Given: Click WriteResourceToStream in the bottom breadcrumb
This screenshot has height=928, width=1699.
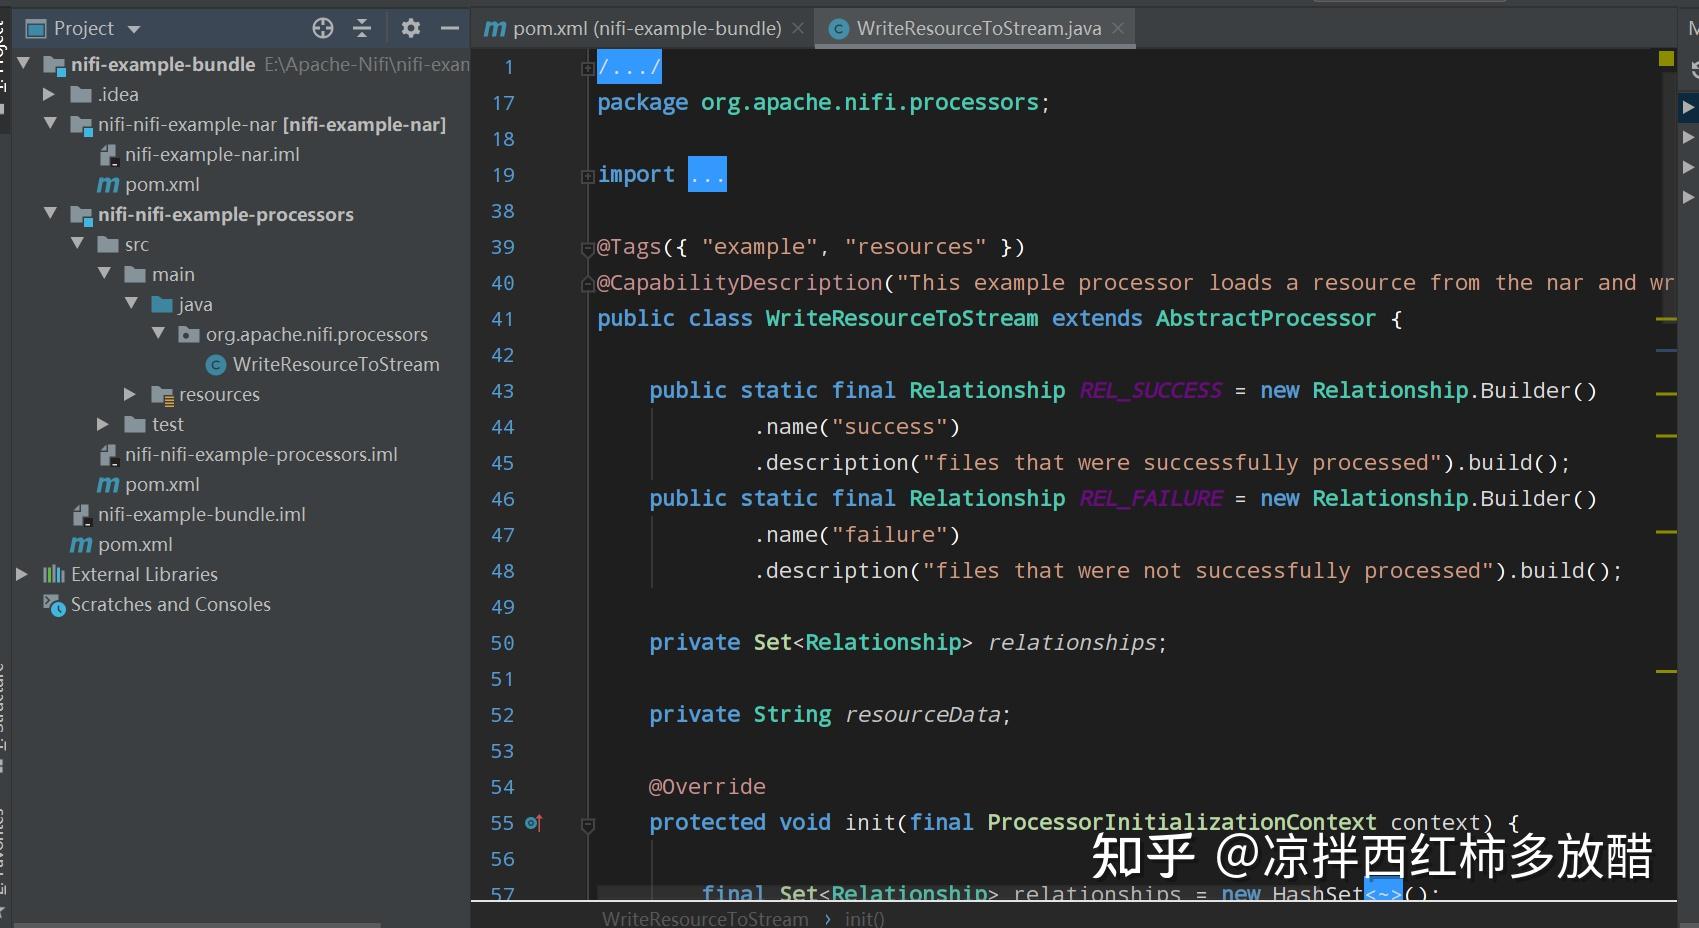Looking at the screenshot, I should [x=704, y=917].
